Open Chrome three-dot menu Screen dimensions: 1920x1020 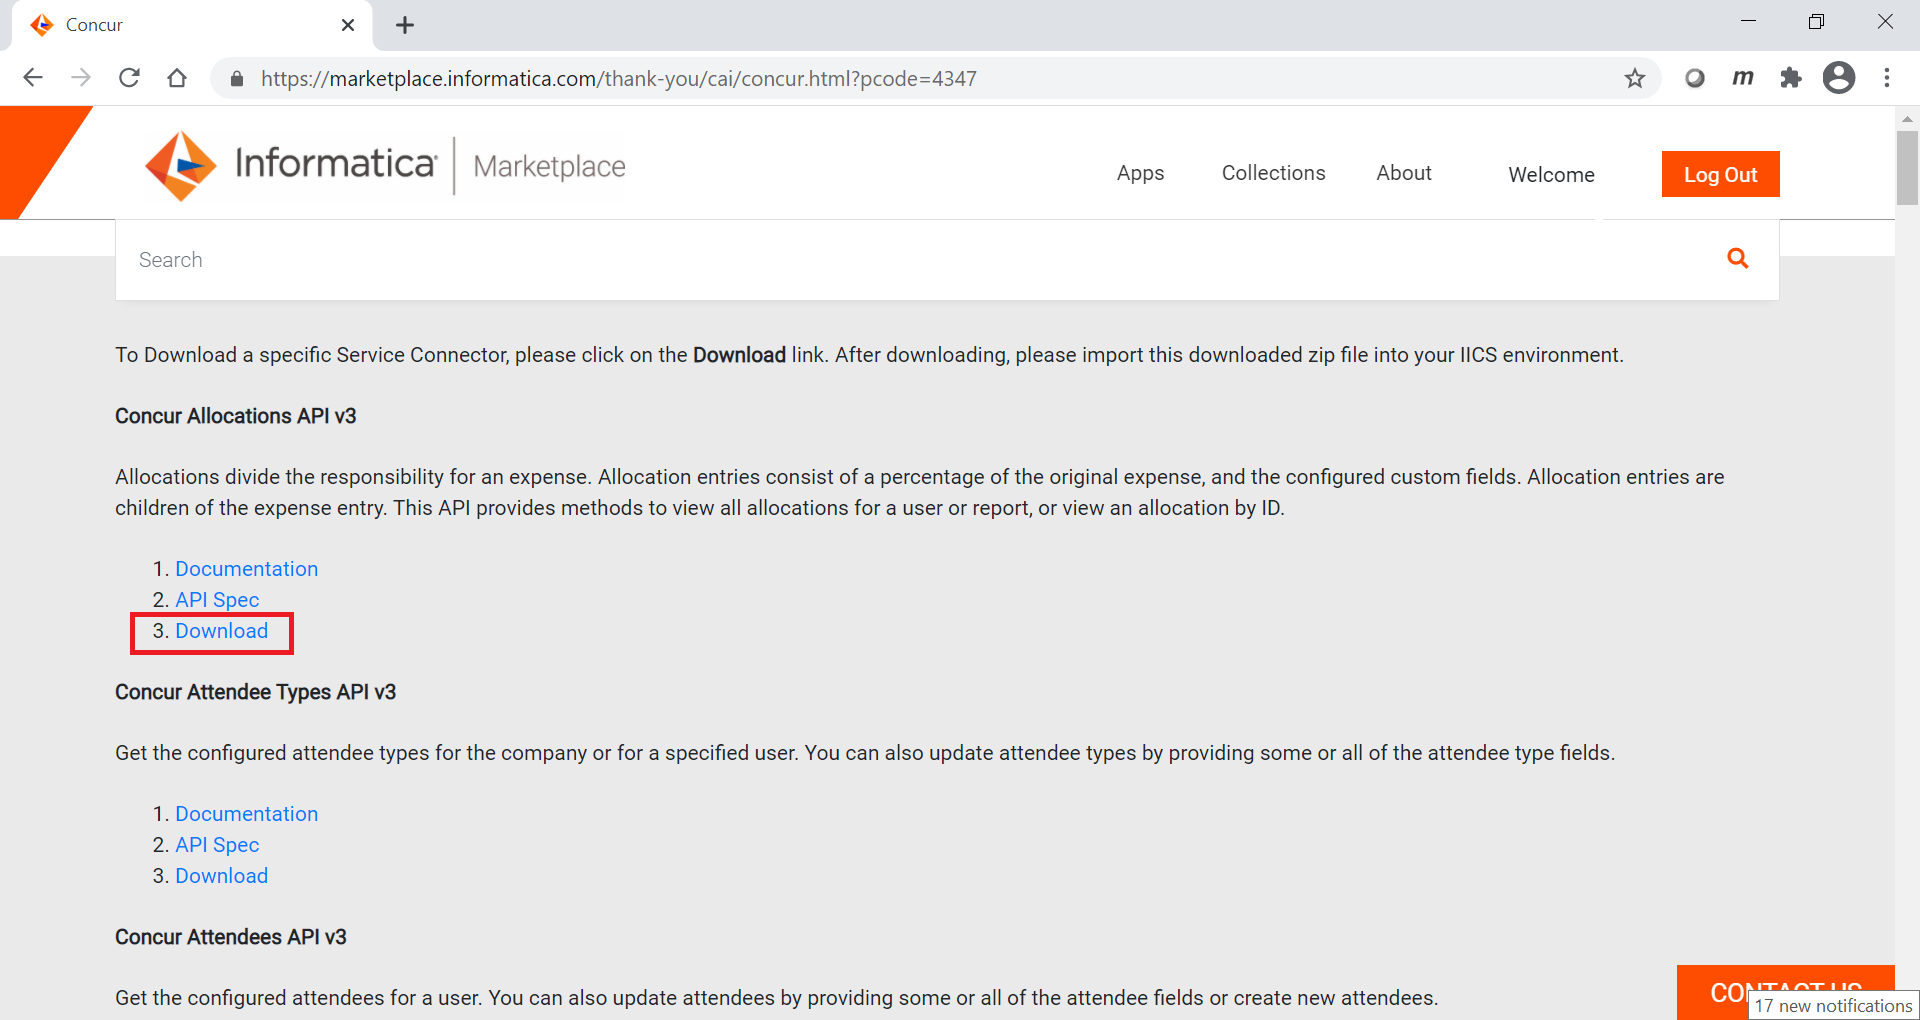[1887, 78]
